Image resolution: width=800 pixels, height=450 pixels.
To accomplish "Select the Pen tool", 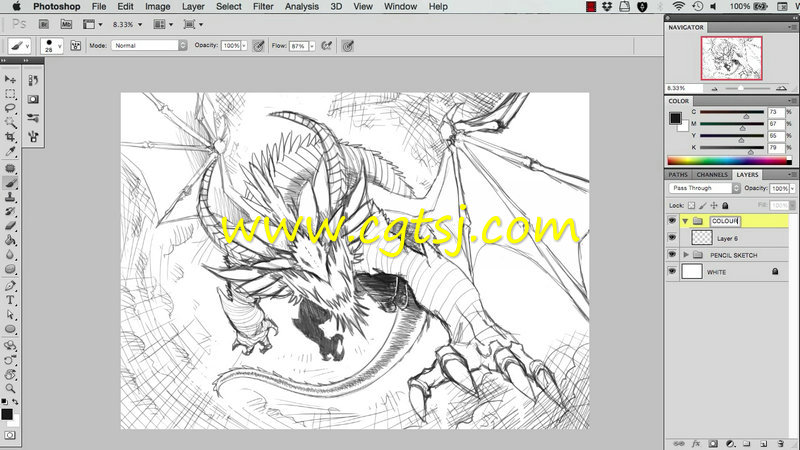I will pos(10,286).
